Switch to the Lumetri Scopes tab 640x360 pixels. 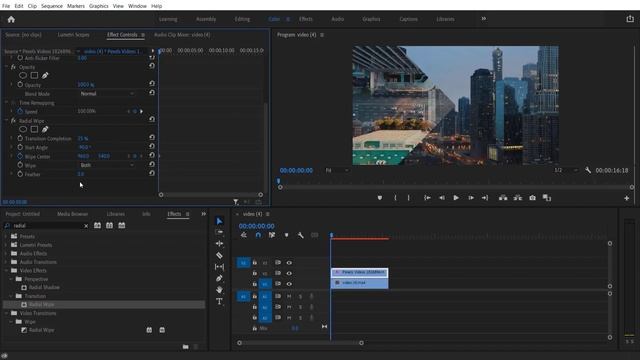[x=73, y=35]
